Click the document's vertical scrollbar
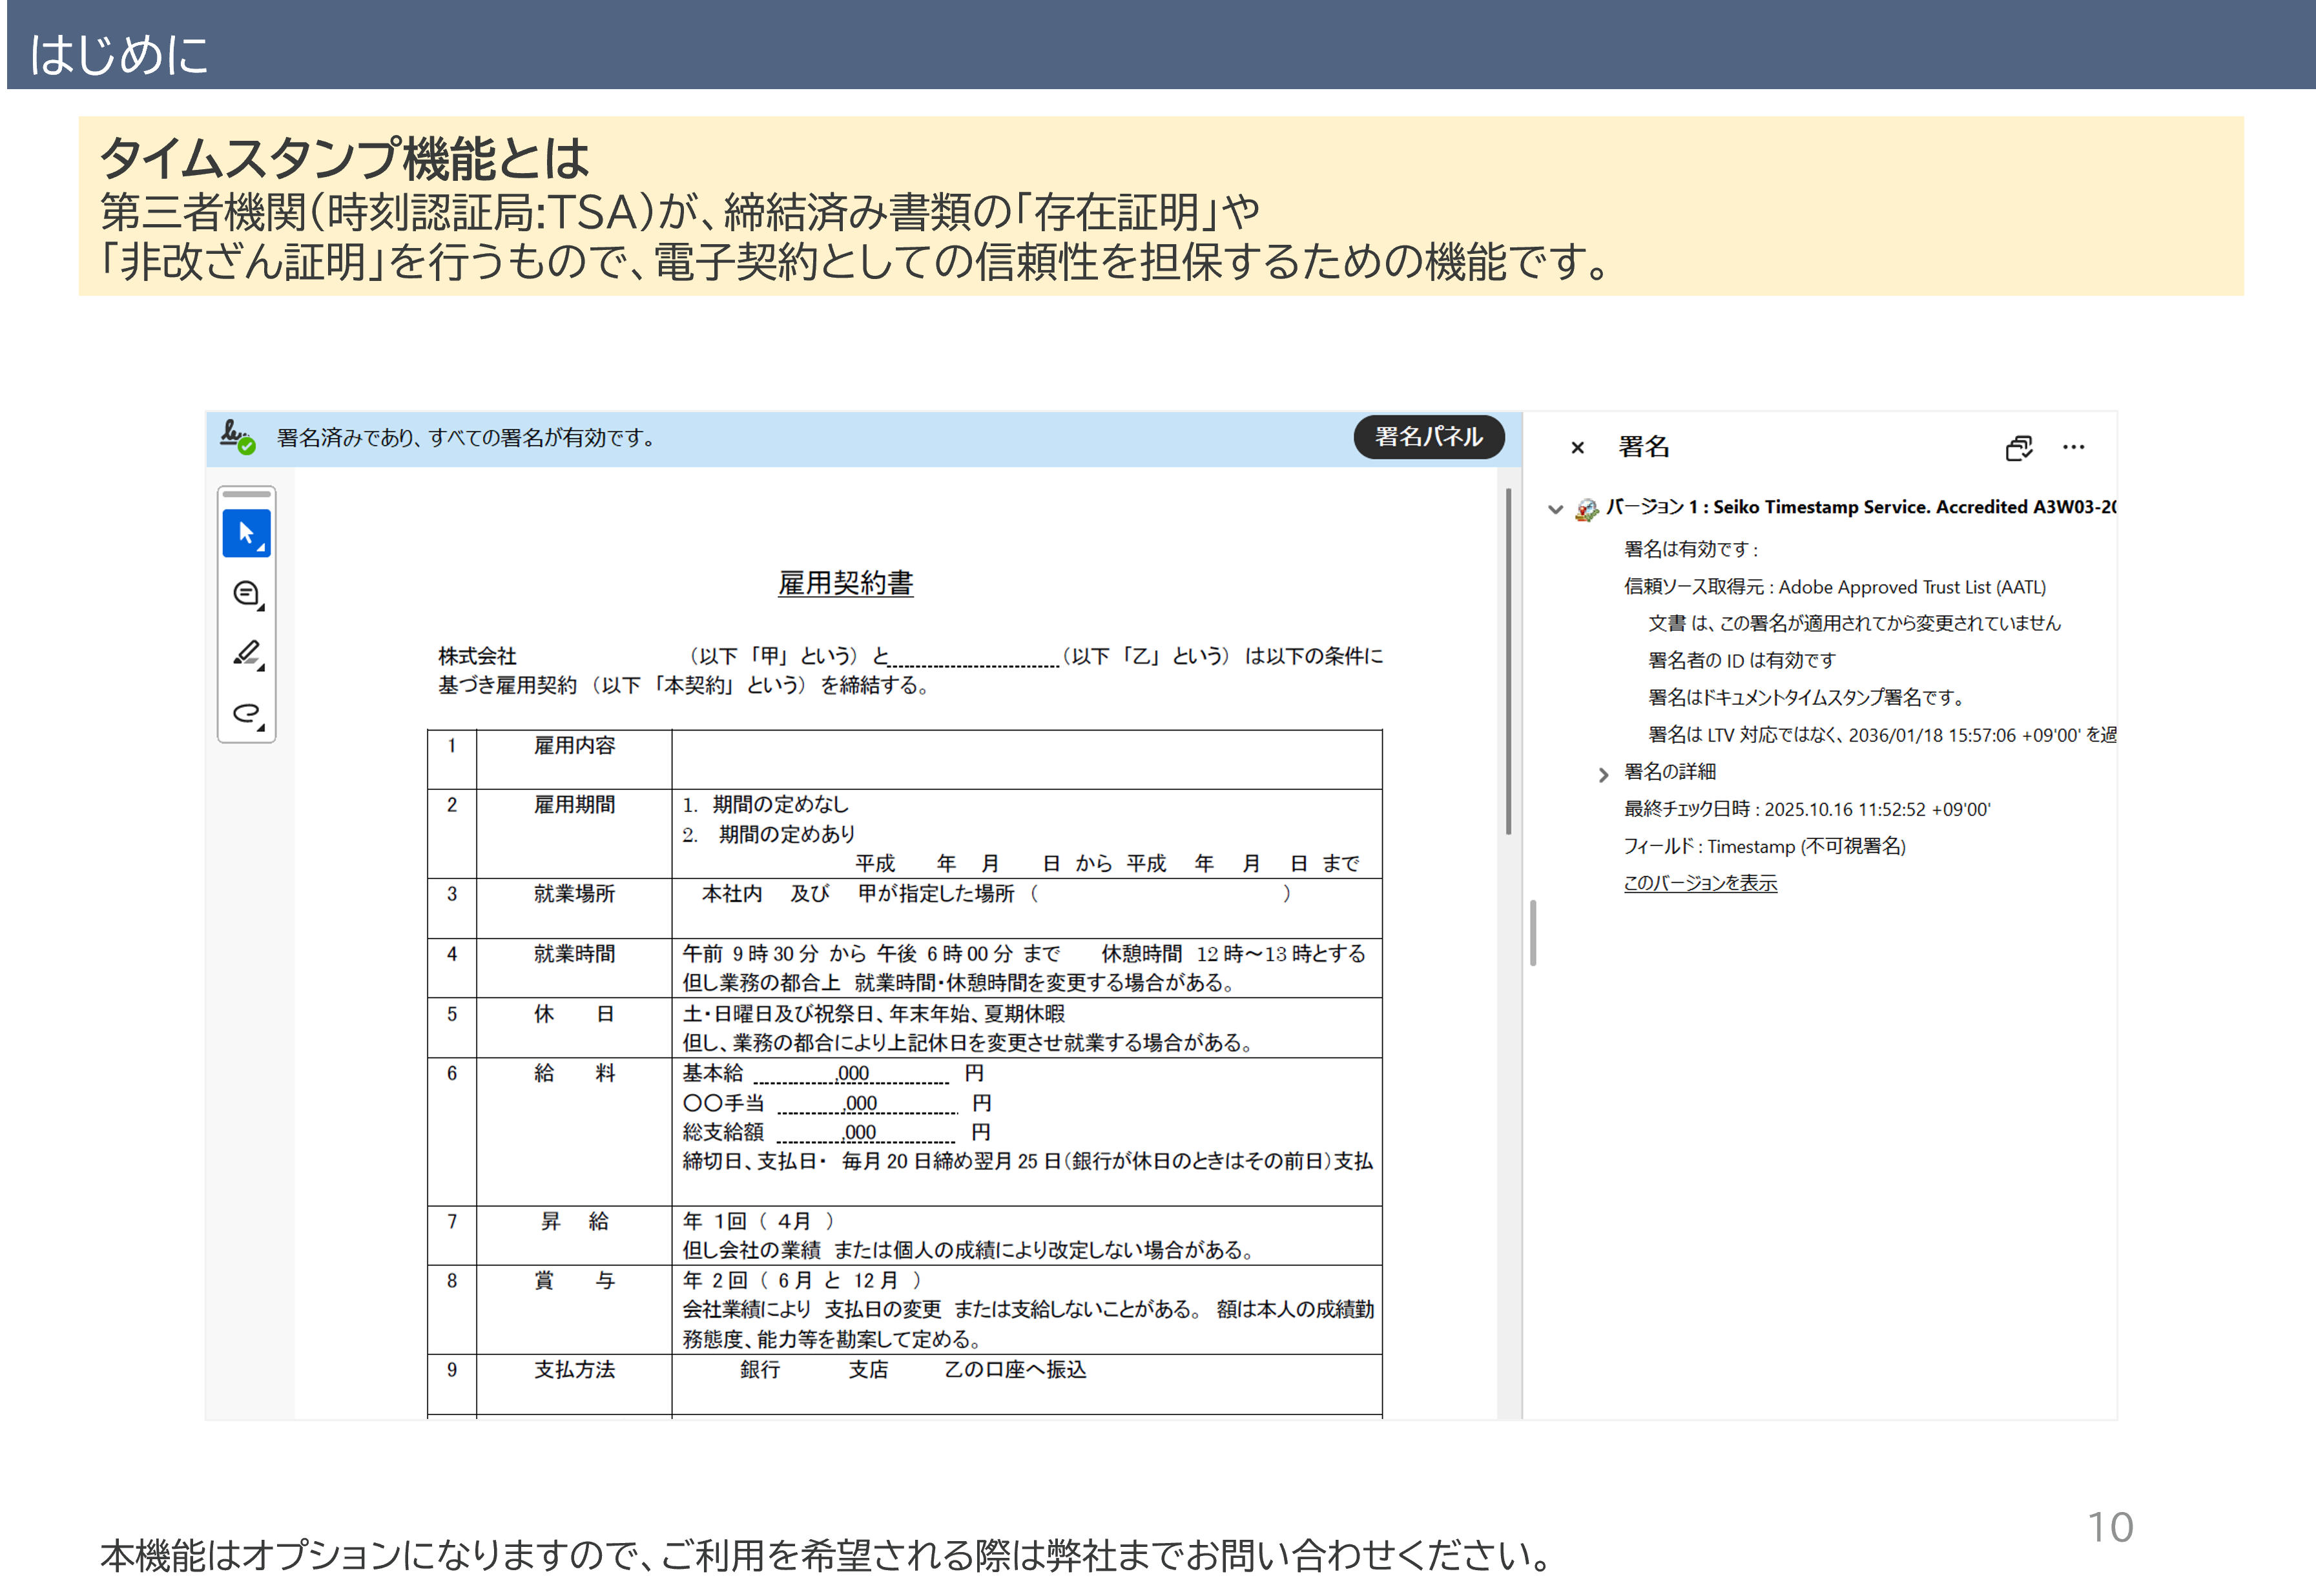The height and width of the screenshot is (1596, 2316). pos(1508,660)
